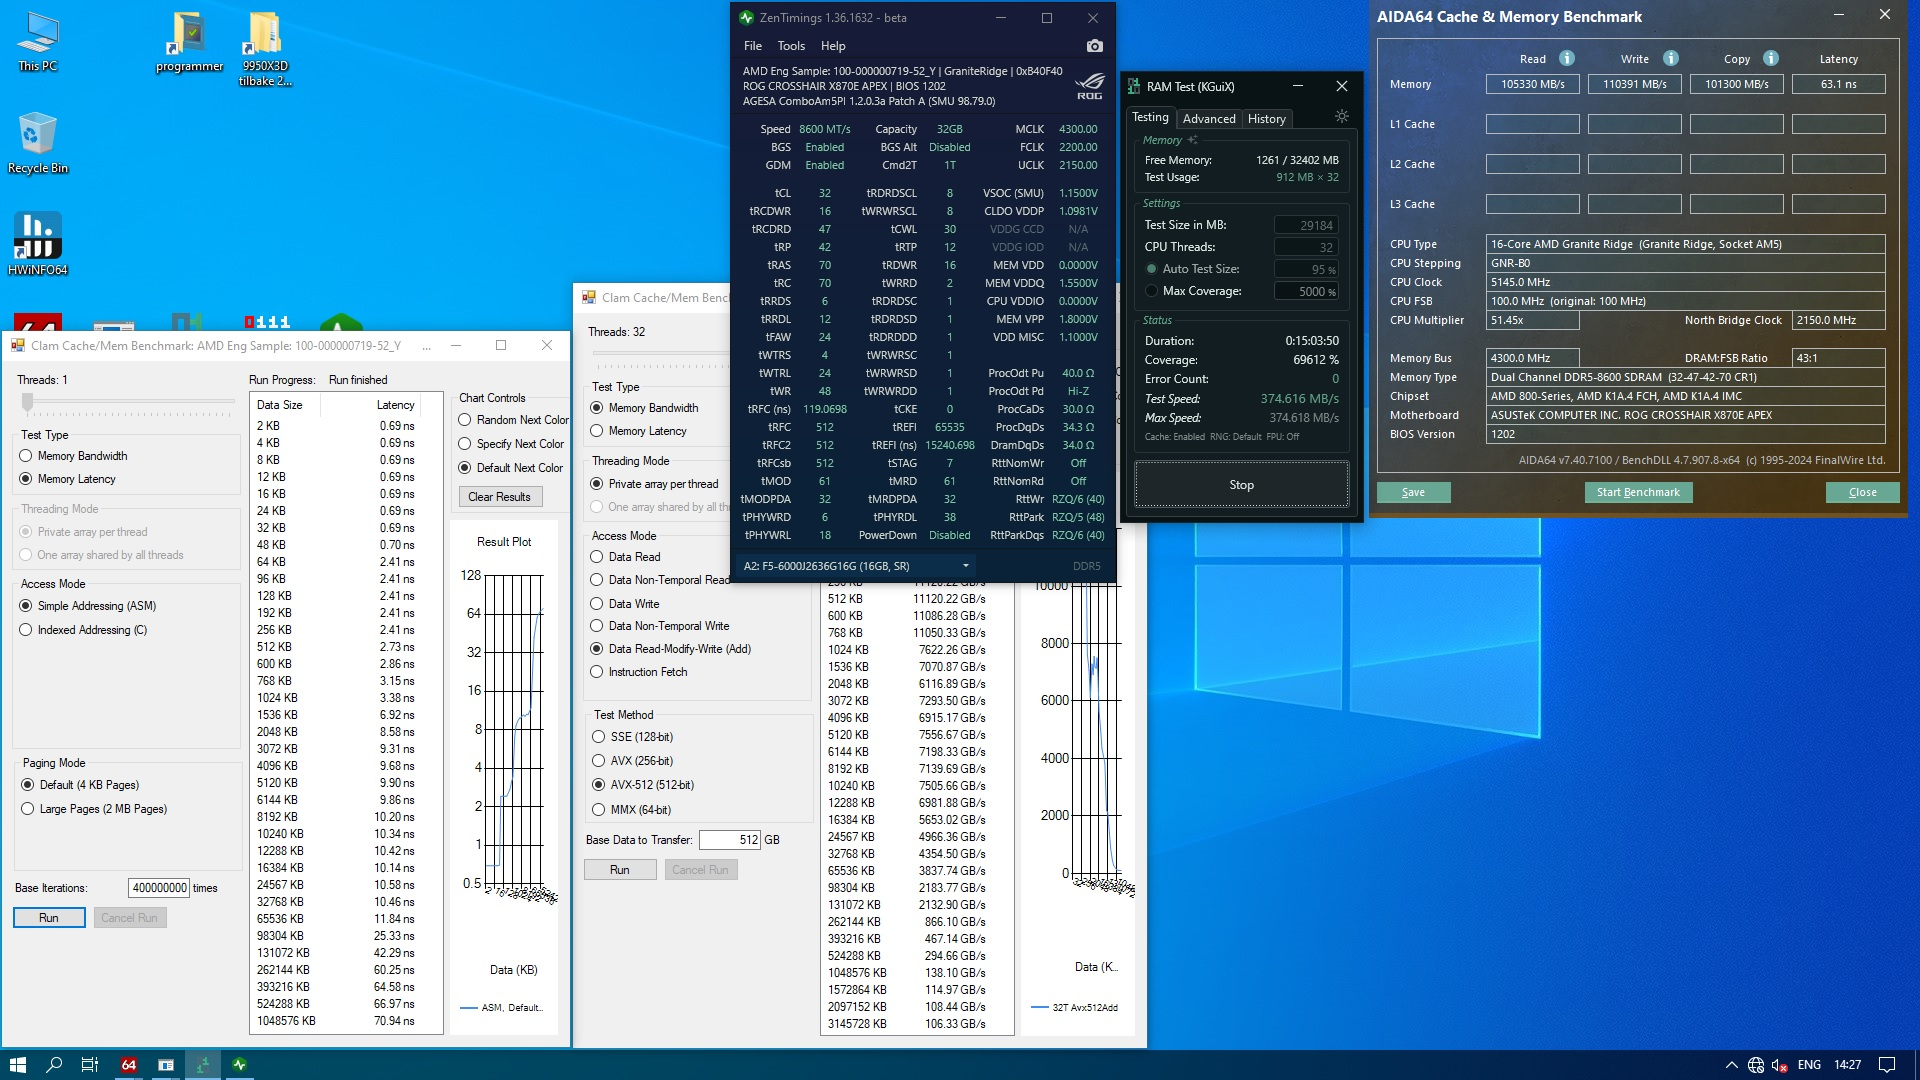Click Start Benchmark in AIDA64
Screen dimensions: 1920x1080
tap(1638, 492)
